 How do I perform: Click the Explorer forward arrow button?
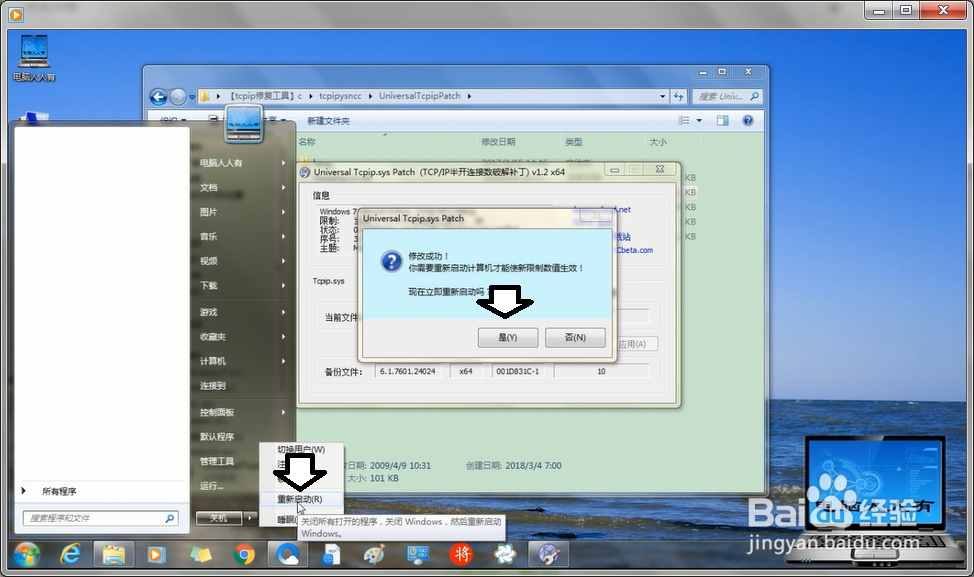(x=178, y=97)
